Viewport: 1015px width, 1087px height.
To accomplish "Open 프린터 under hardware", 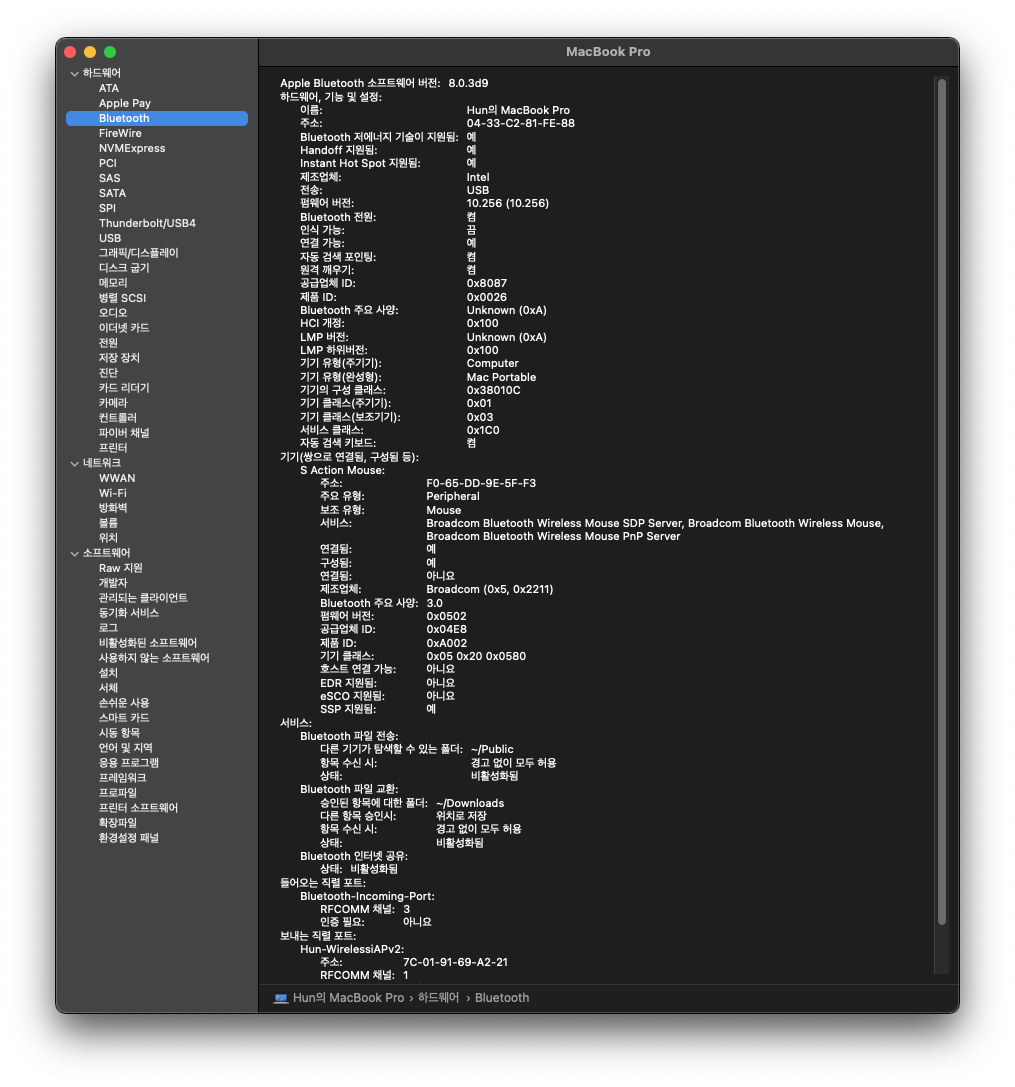I will [x=113, y=448].
